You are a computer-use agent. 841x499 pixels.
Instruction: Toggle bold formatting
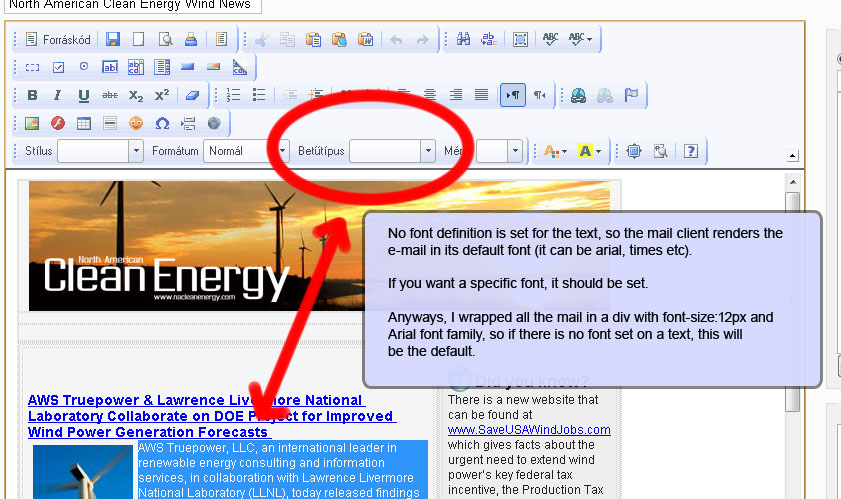coord(32,96)
